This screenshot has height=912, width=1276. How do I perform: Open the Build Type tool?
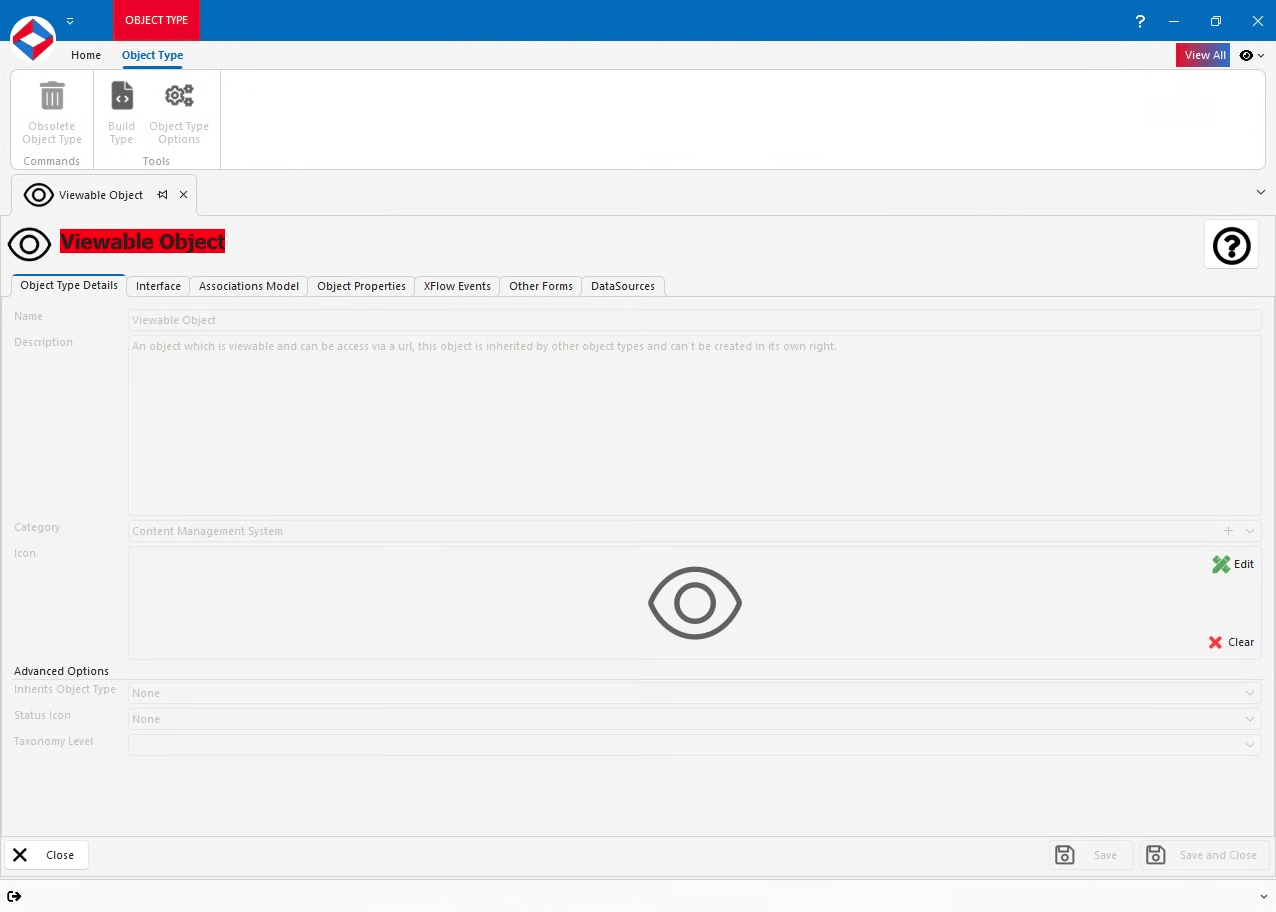click(121, 95)
